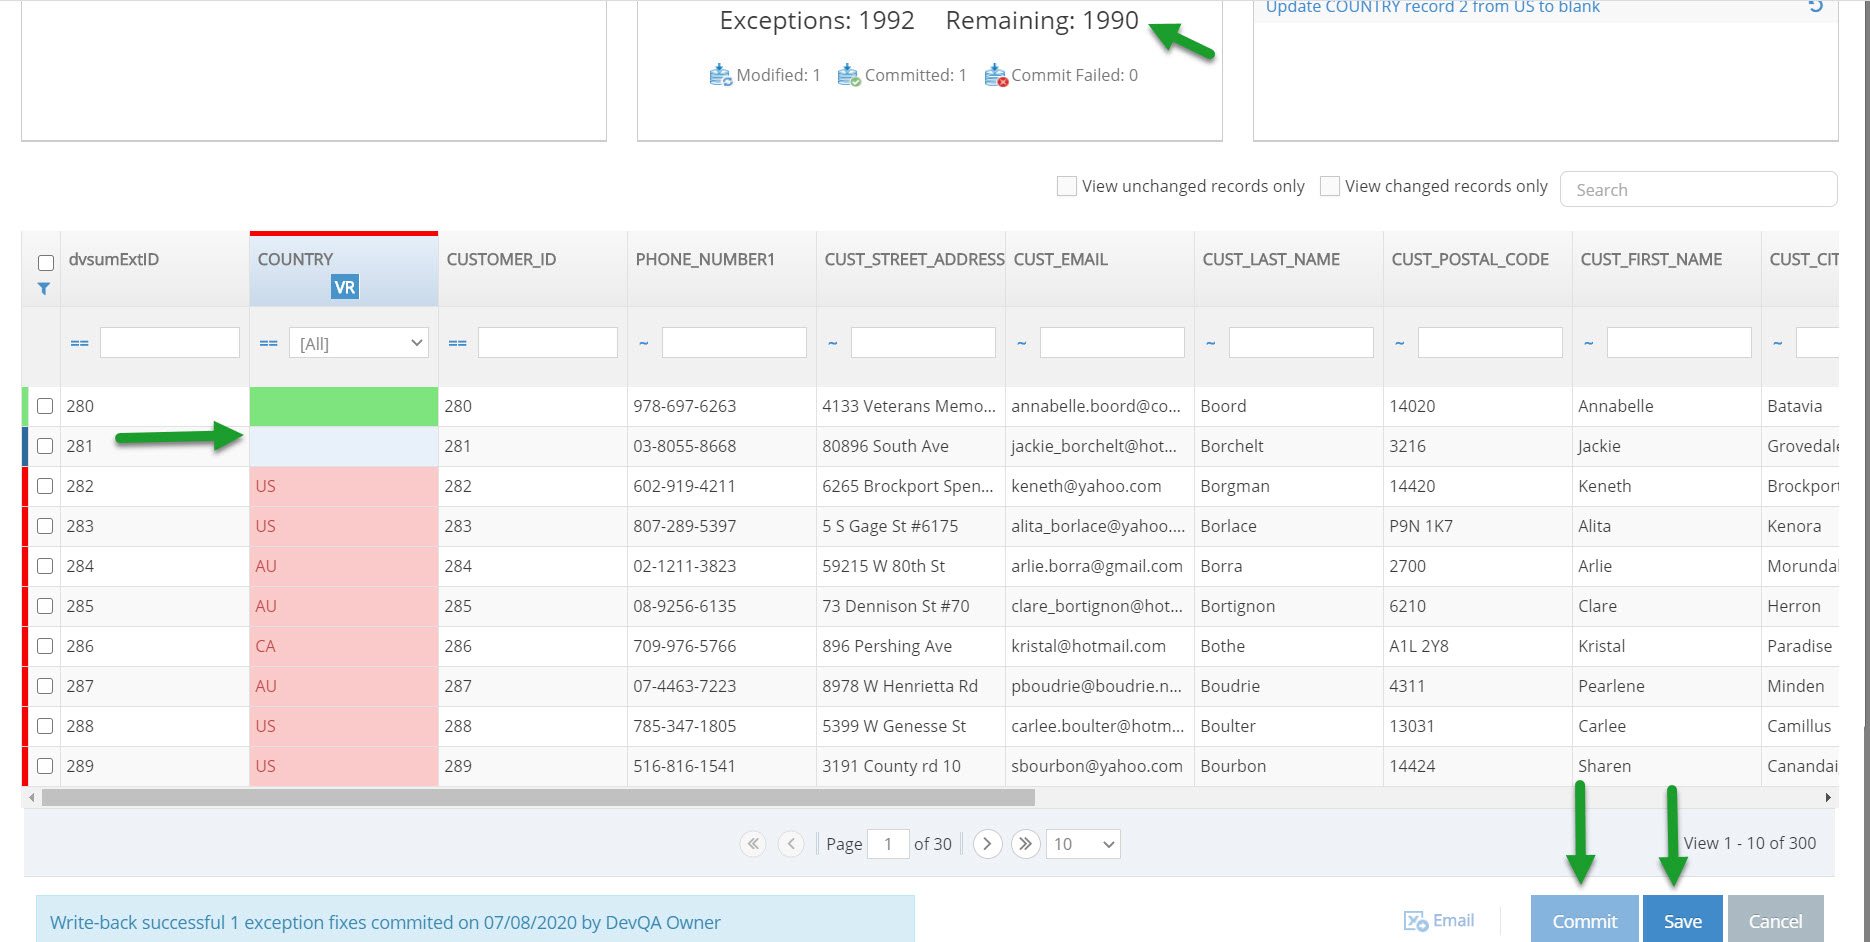1870x942 pixels.
Task: Open the Update COUNTRY record 2 link
Action: (1432, 7)
